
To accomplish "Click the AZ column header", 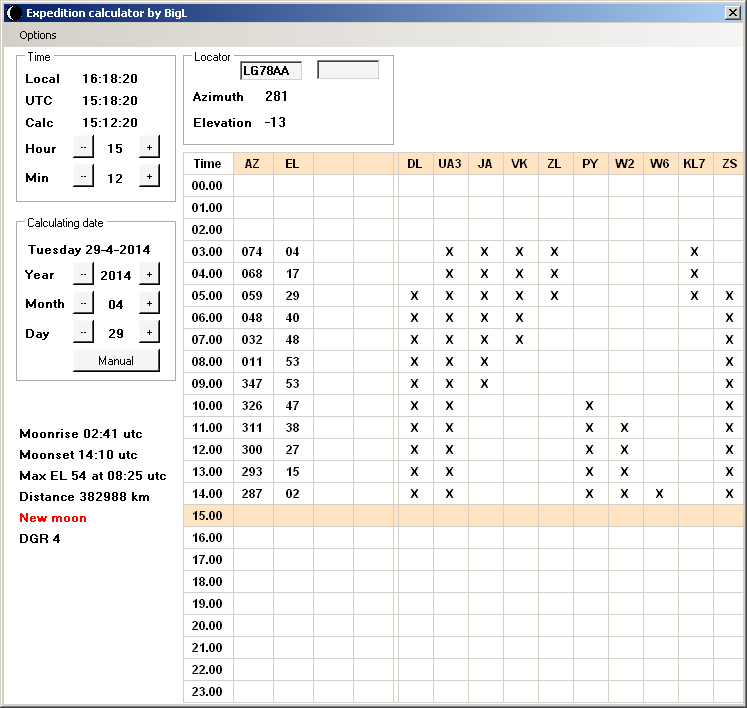I will 252,164.
